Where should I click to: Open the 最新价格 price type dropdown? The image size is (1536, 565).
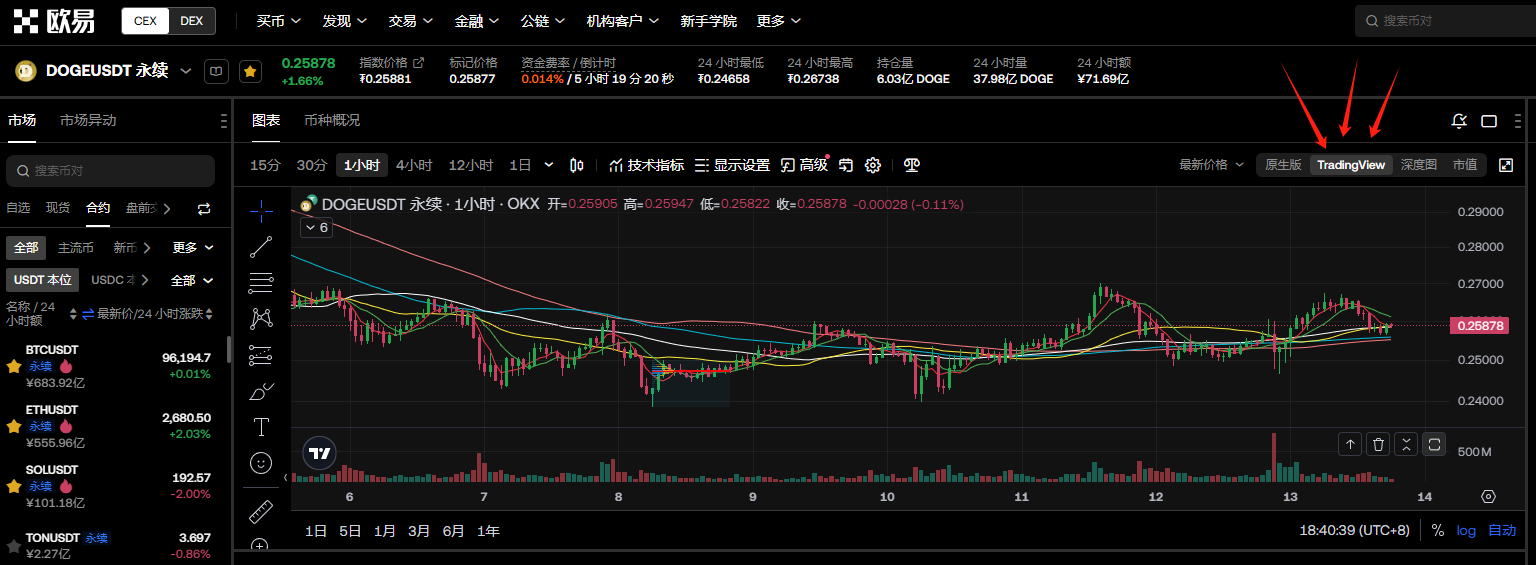point(1212,165)
